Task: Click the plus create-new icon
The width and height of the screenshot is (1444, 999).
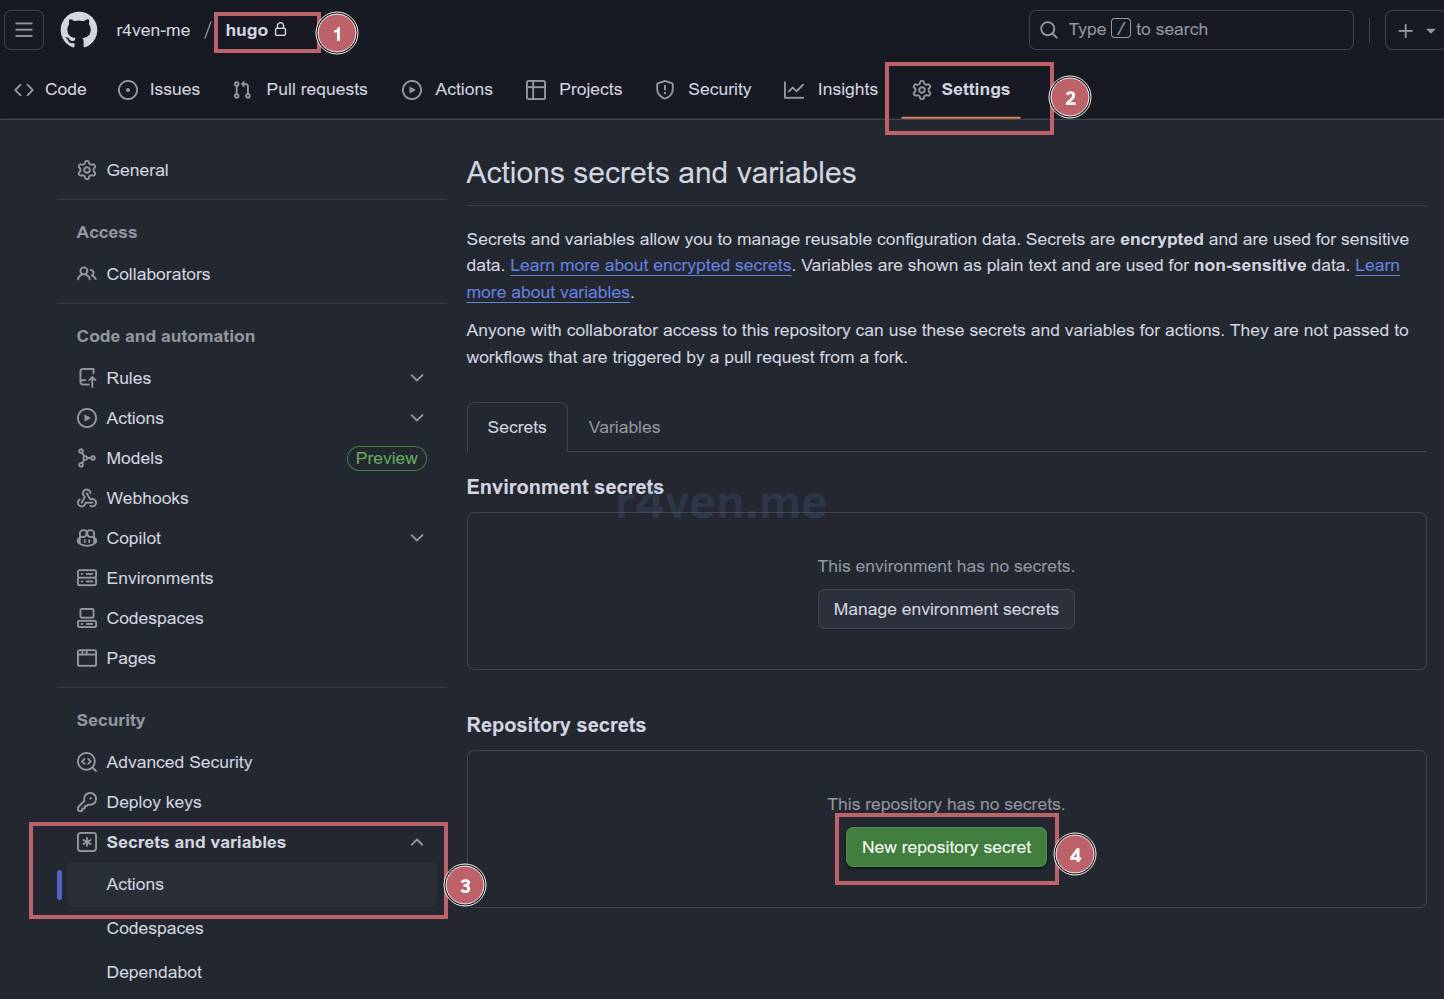Action: pos(1405,30)
